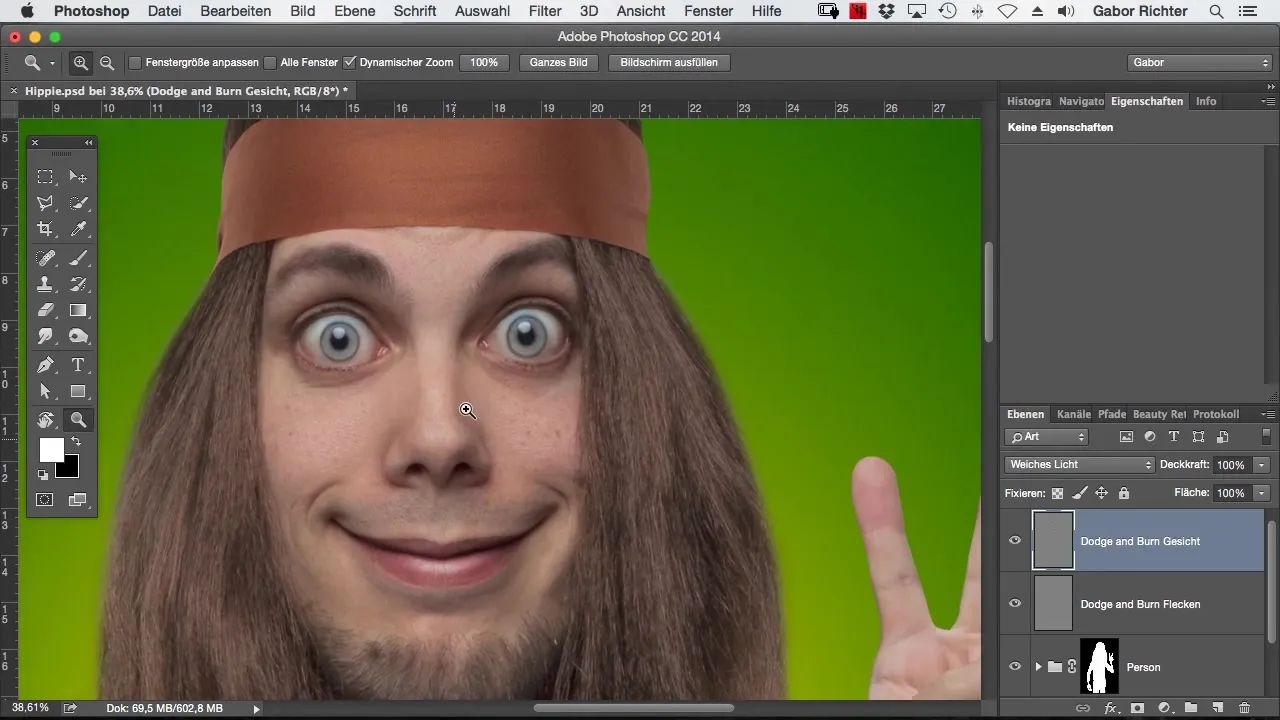Hide Dodge and Burn Flecken layer
1280x720 pixels.
pos(1015,604)
